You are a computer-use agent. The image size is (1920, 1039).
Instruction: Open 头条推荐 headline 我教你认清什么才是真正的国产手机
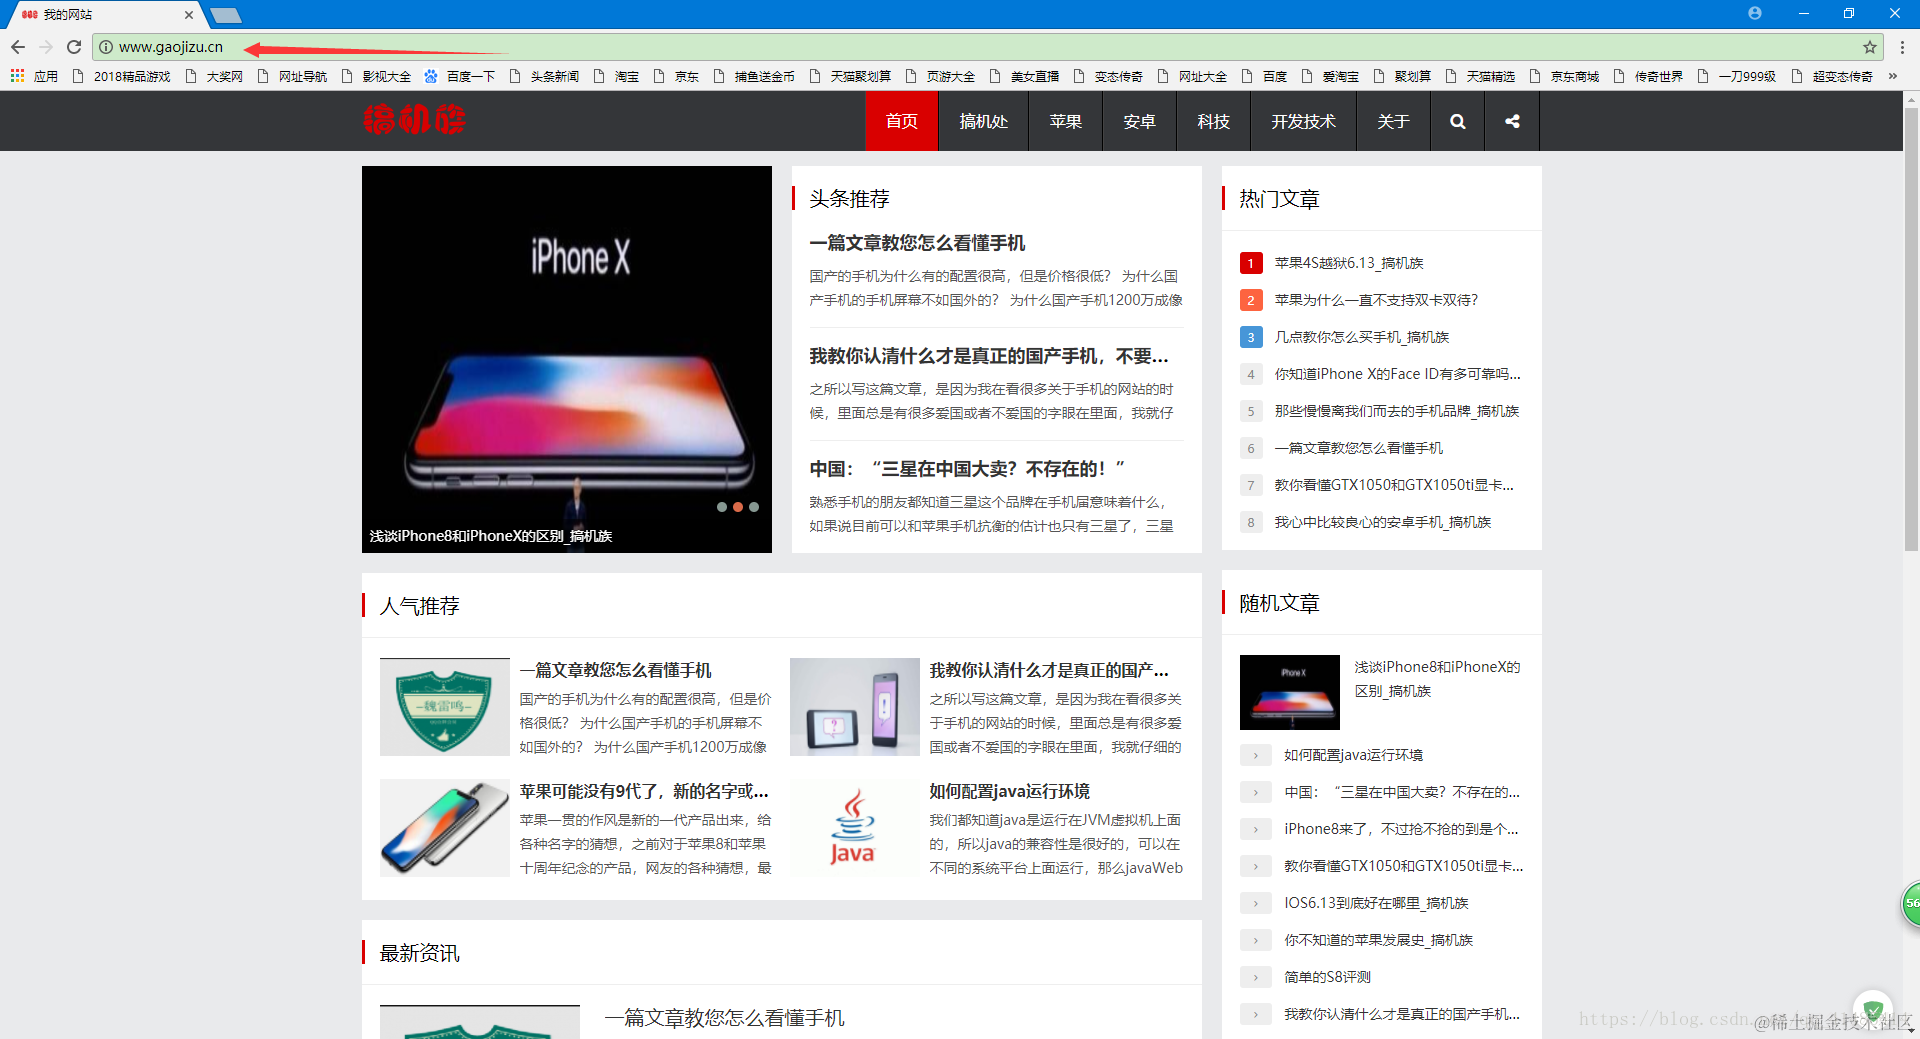tap(989, 356)
